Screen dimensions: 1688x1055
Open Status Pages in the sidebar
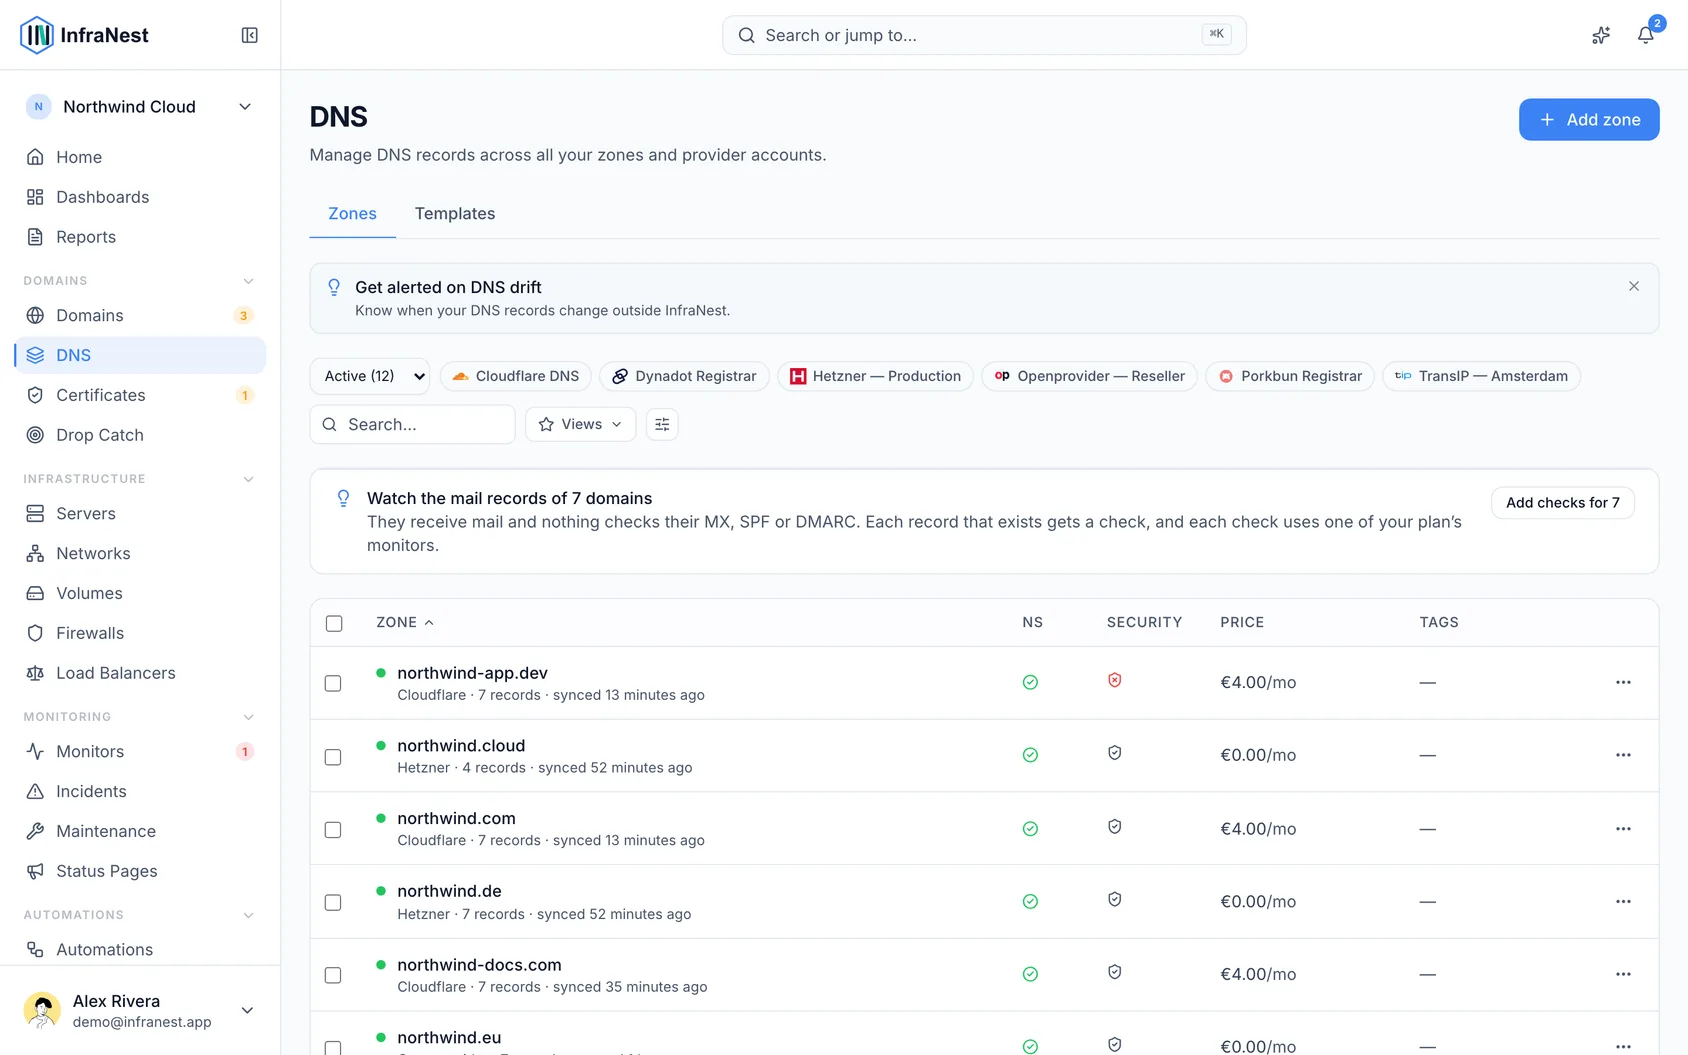(140, 871)
